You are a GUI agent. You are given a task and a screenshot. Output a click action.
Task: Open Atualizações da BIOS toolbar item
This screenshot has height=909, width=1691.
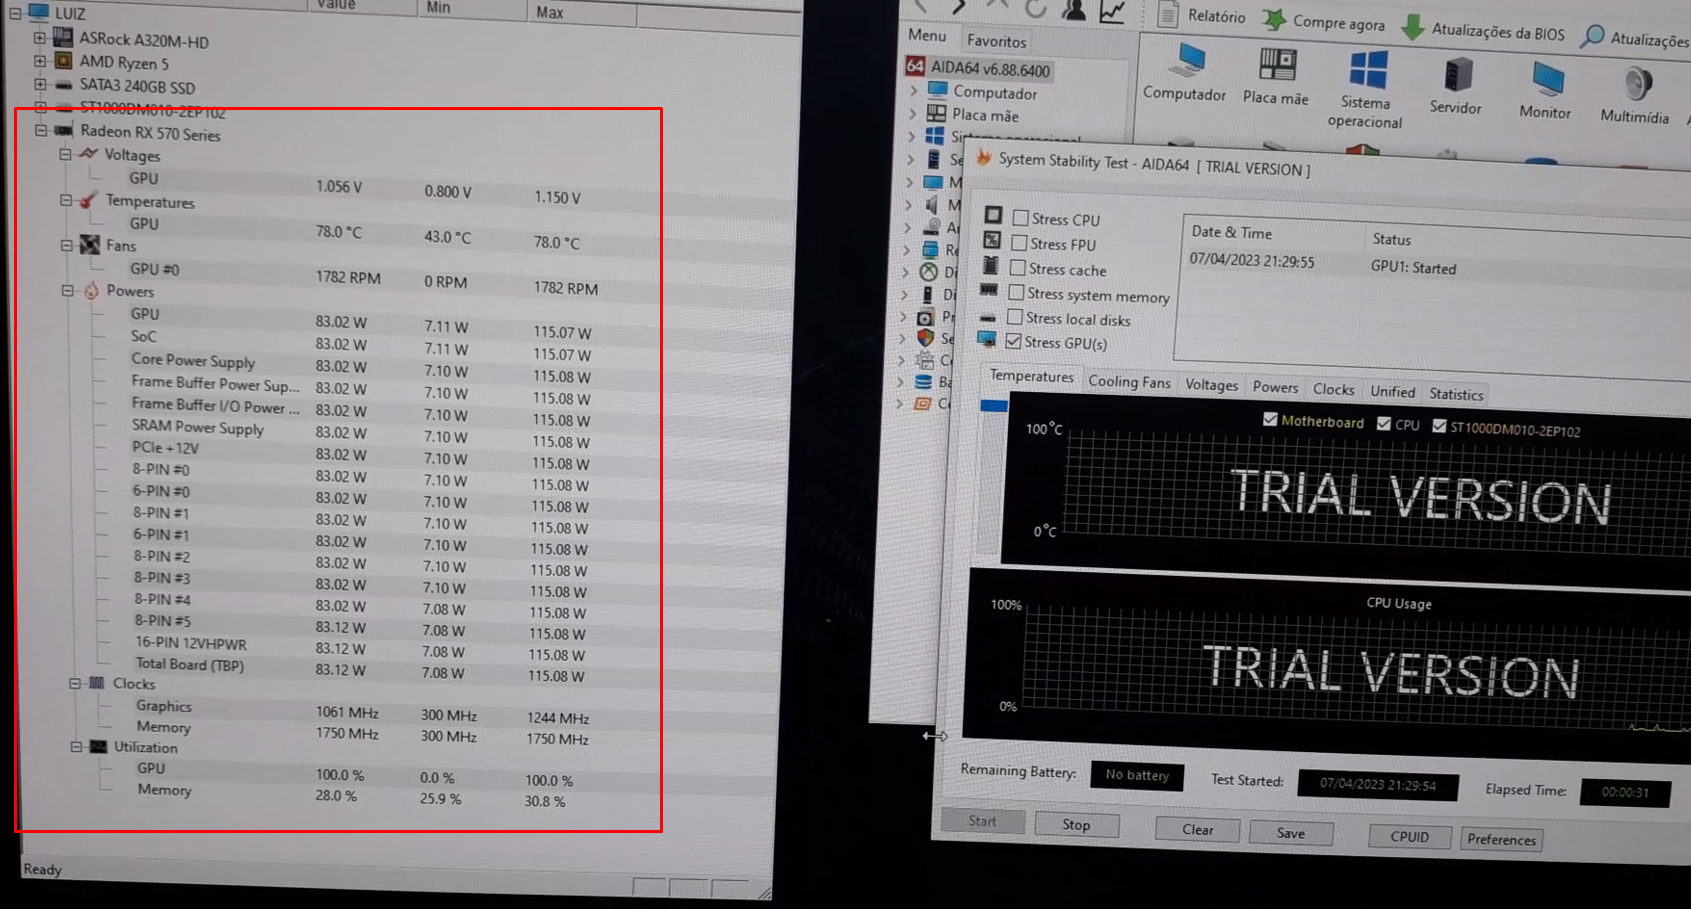click(1483, 30)
